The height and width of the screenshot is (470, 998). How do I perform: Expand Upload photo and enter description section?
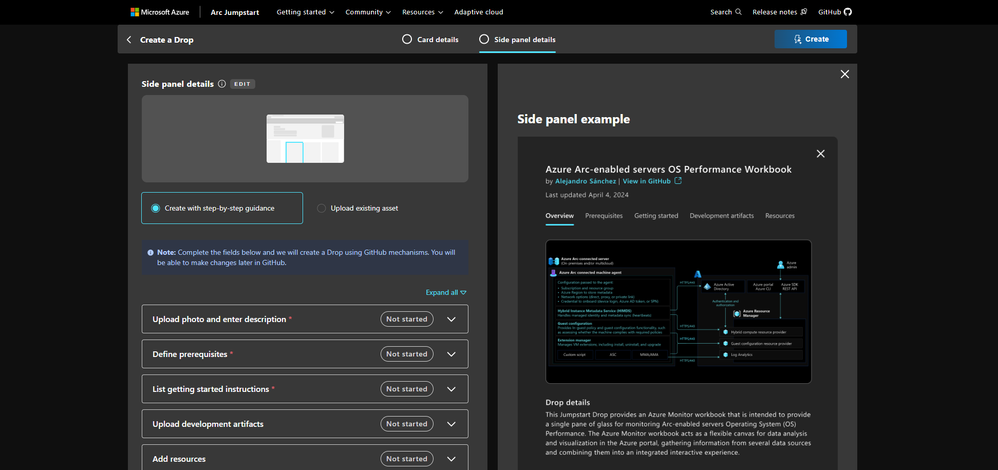pos(305,319)
